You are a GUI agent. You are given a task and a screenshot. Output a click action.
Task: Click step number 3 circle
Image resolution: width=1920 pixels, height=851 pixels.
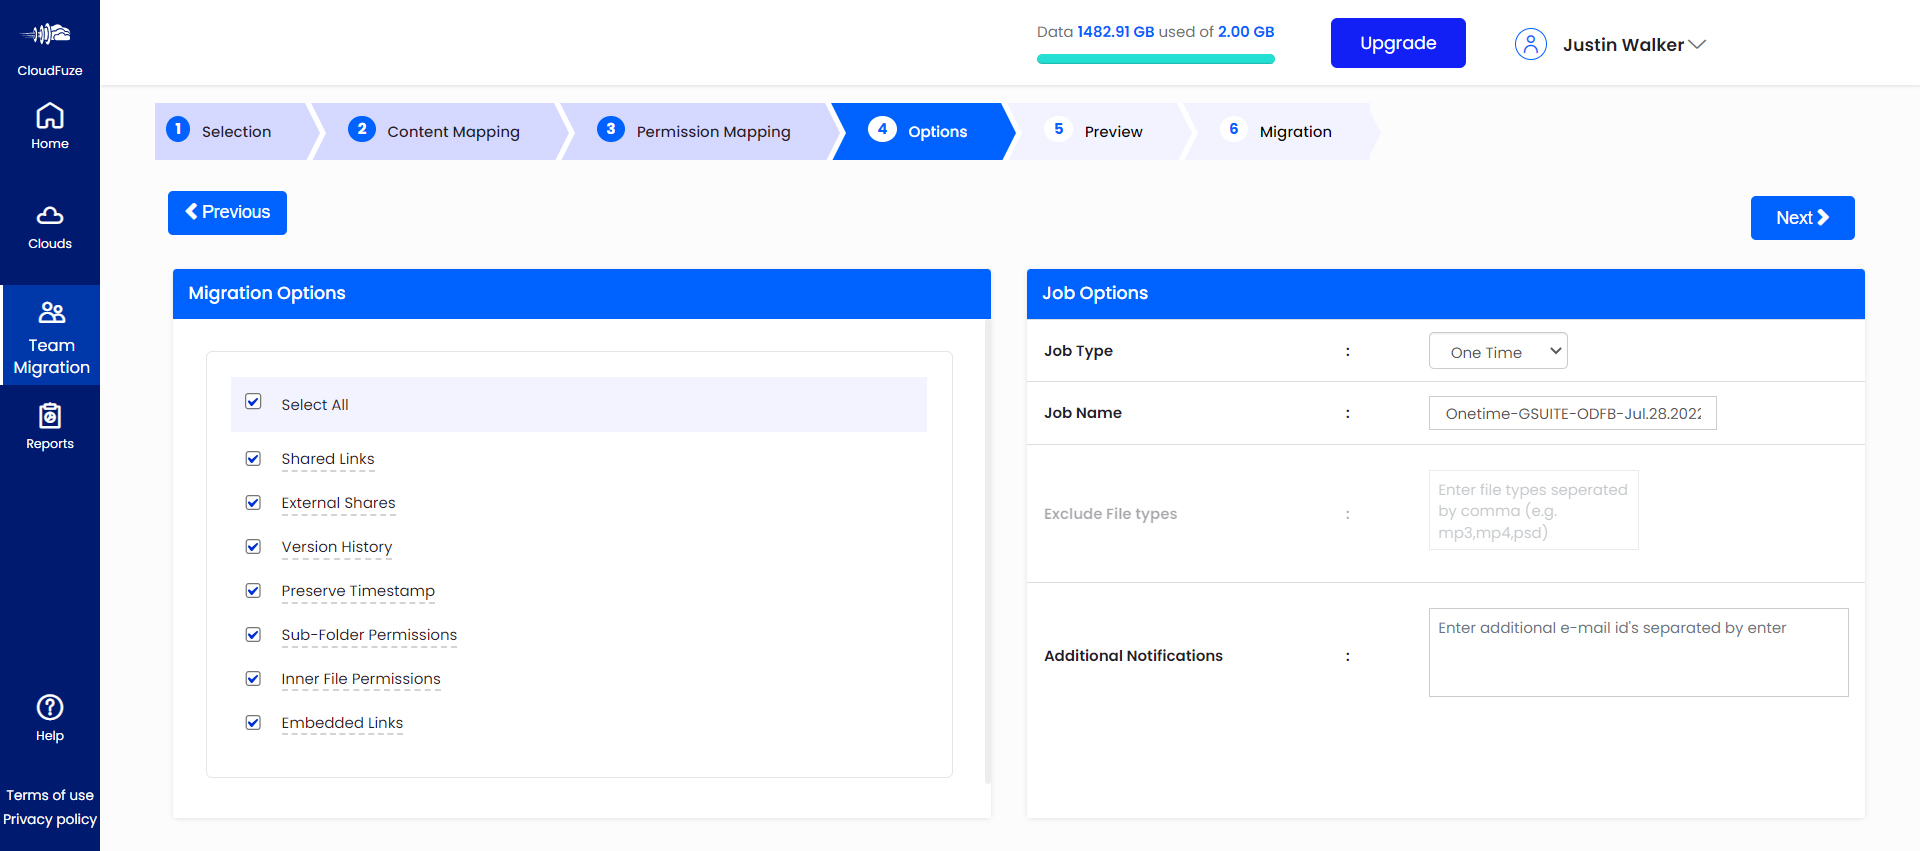611,129
